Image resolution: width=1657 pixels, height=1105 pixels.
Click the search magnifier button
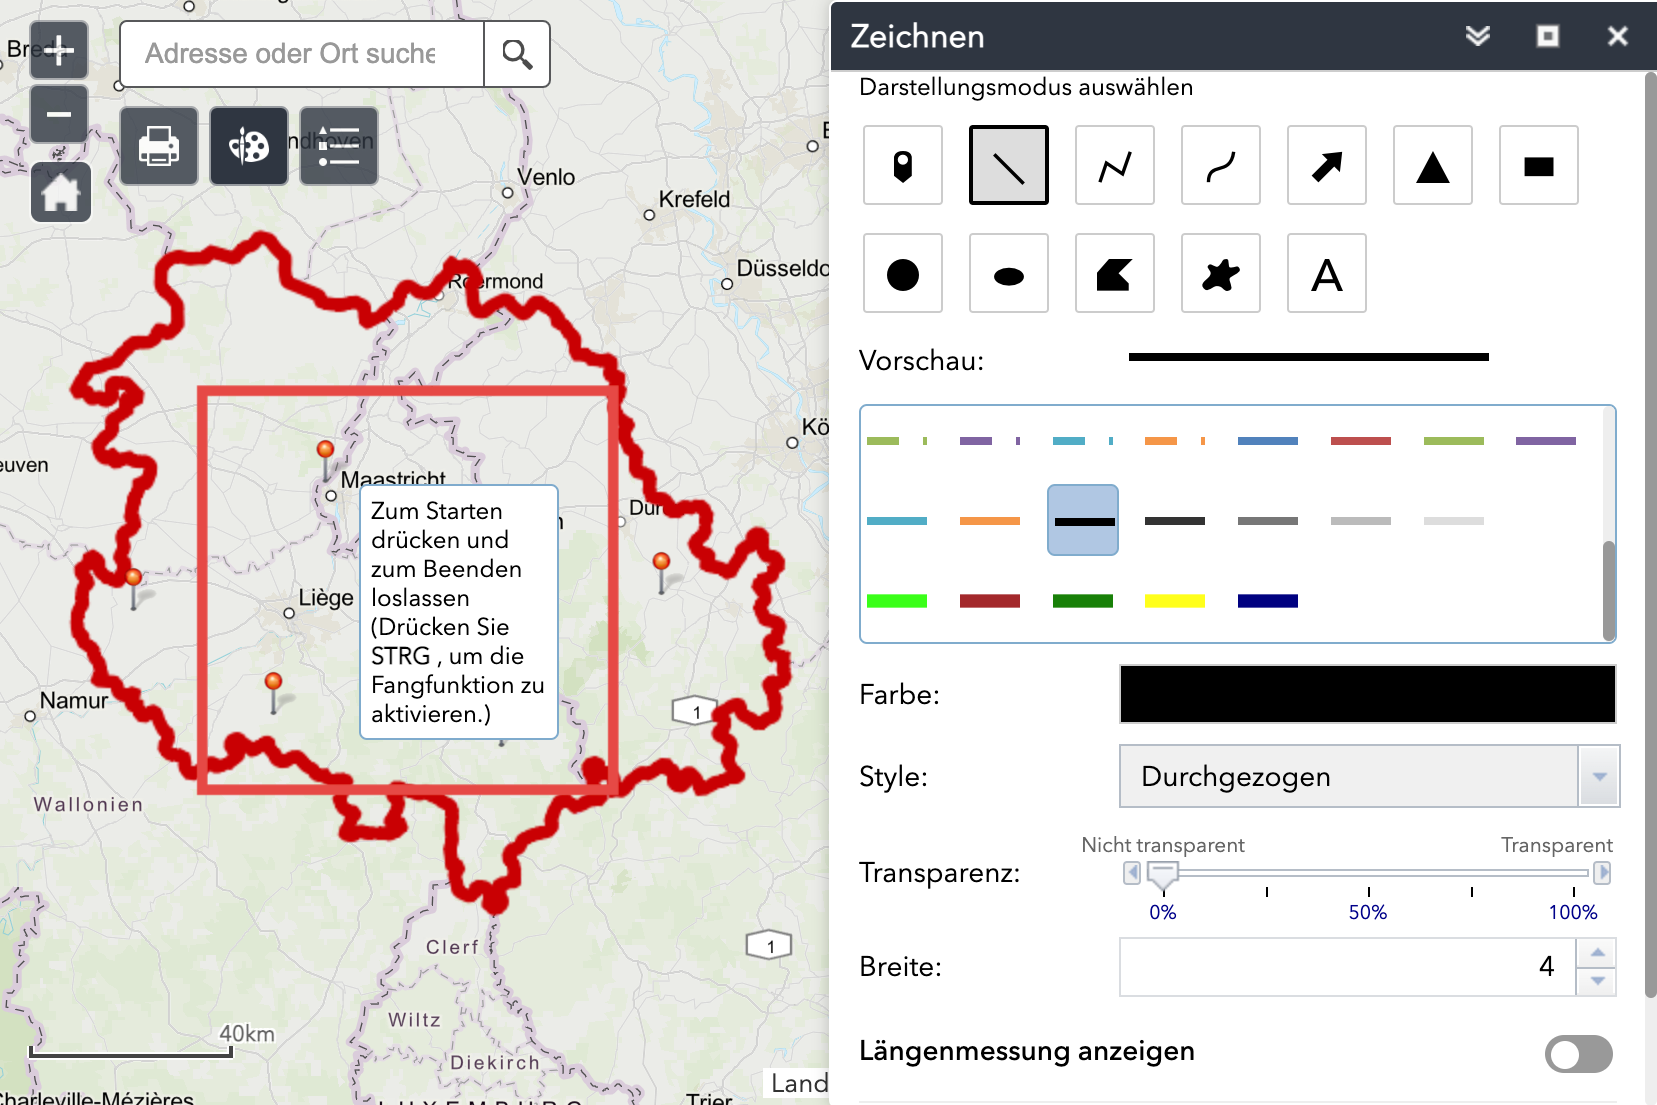pos(517,54)
